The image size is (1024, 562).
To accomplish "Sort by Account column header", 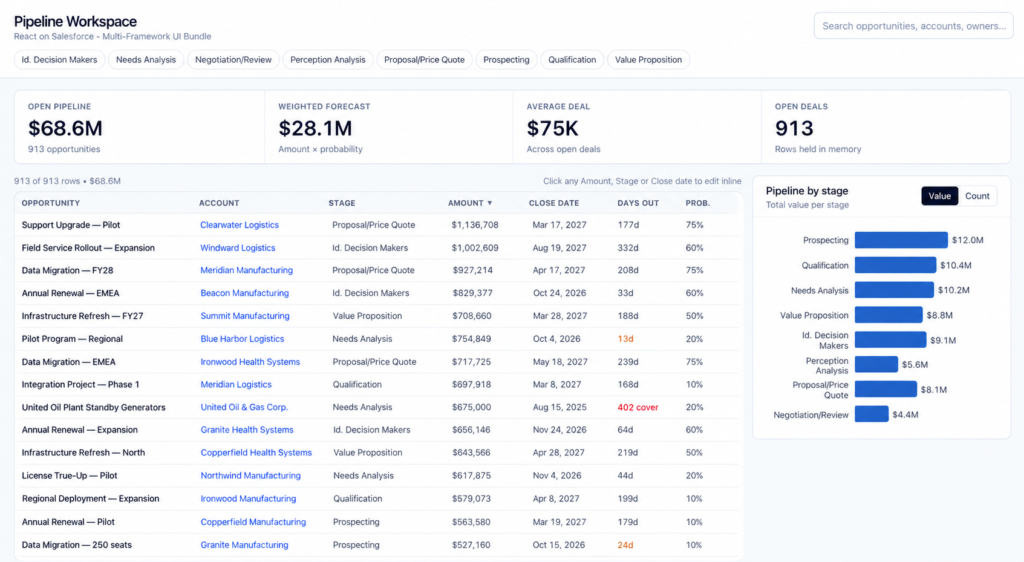I will click(x=219, y=204).
